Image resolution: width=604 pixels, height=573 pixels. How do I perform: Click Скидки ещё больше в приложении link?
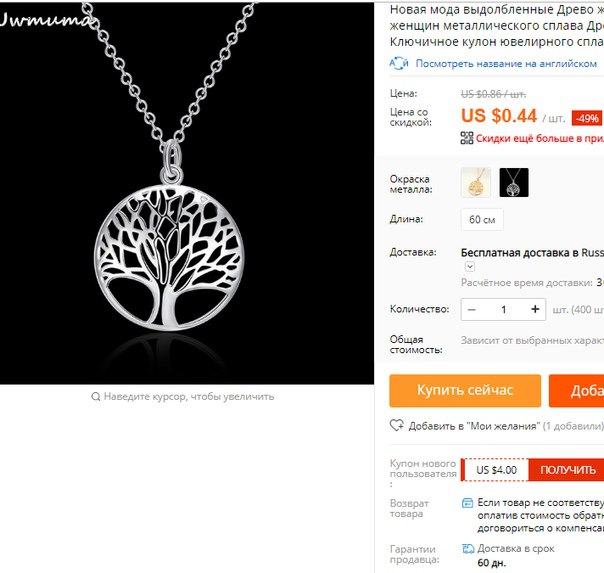pos(540,138)
